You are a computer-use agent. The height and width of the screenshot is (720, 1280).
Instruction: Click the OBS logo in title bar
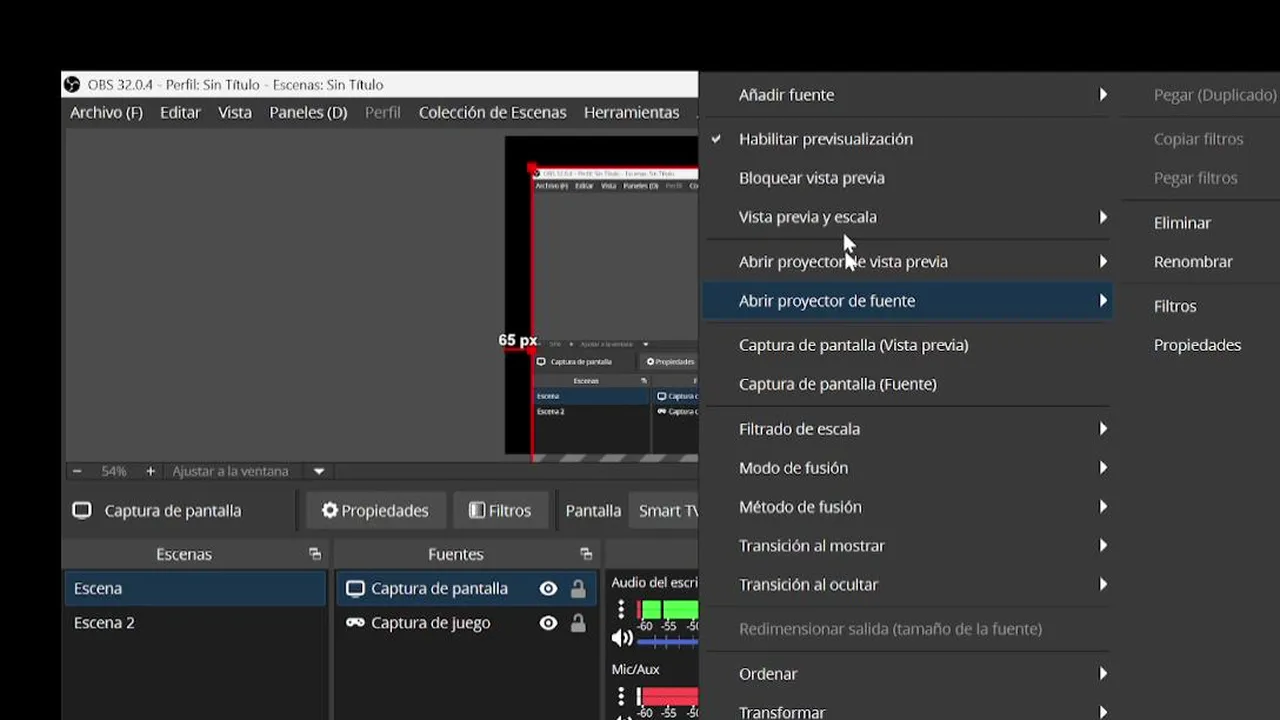click(x=72, y=85)
